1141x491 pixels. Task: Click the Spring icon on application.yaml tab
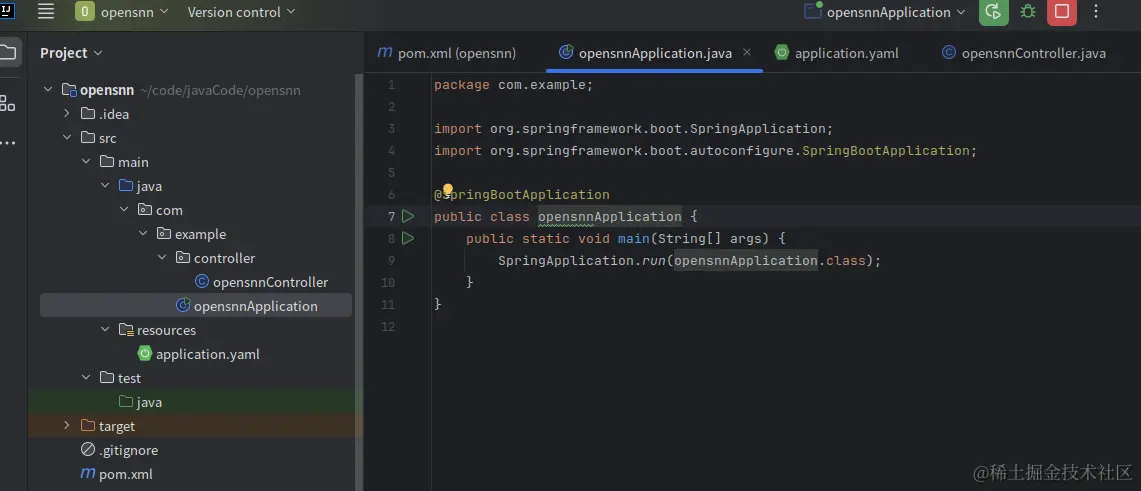click(782, 52)
